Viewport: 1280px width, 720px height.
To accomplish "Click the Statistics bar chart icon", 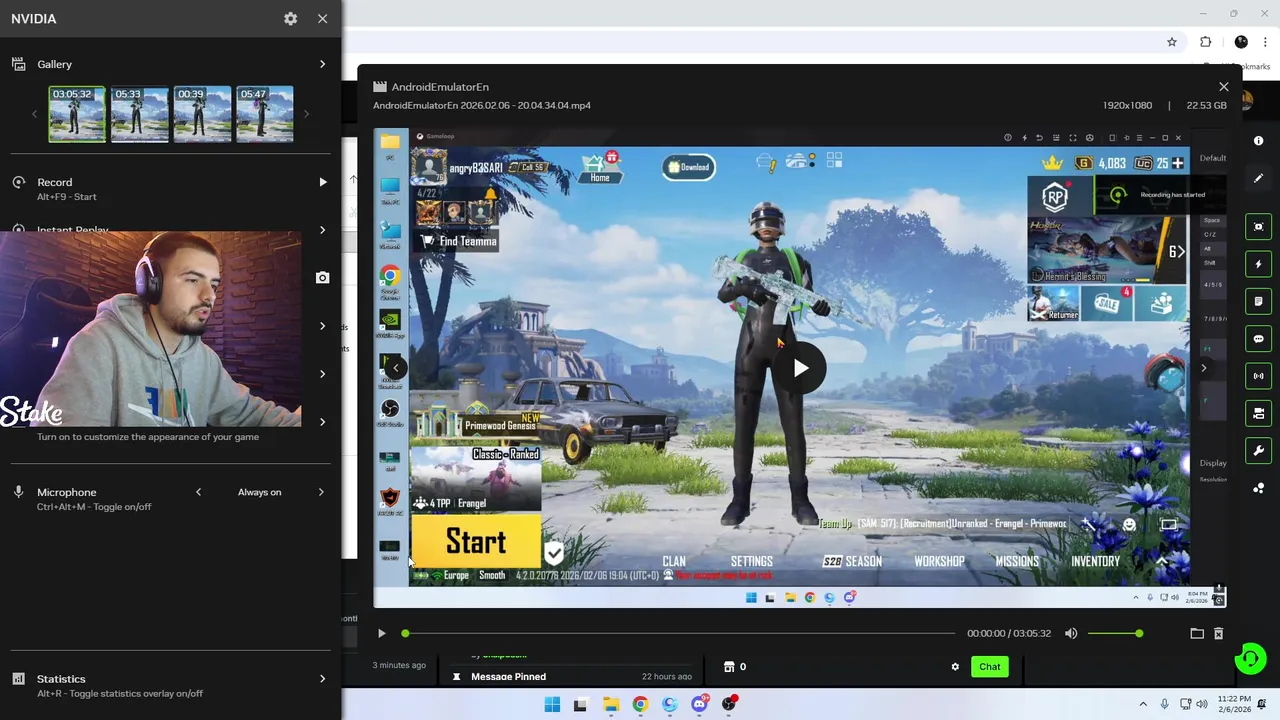I will [x=18, y=679].
